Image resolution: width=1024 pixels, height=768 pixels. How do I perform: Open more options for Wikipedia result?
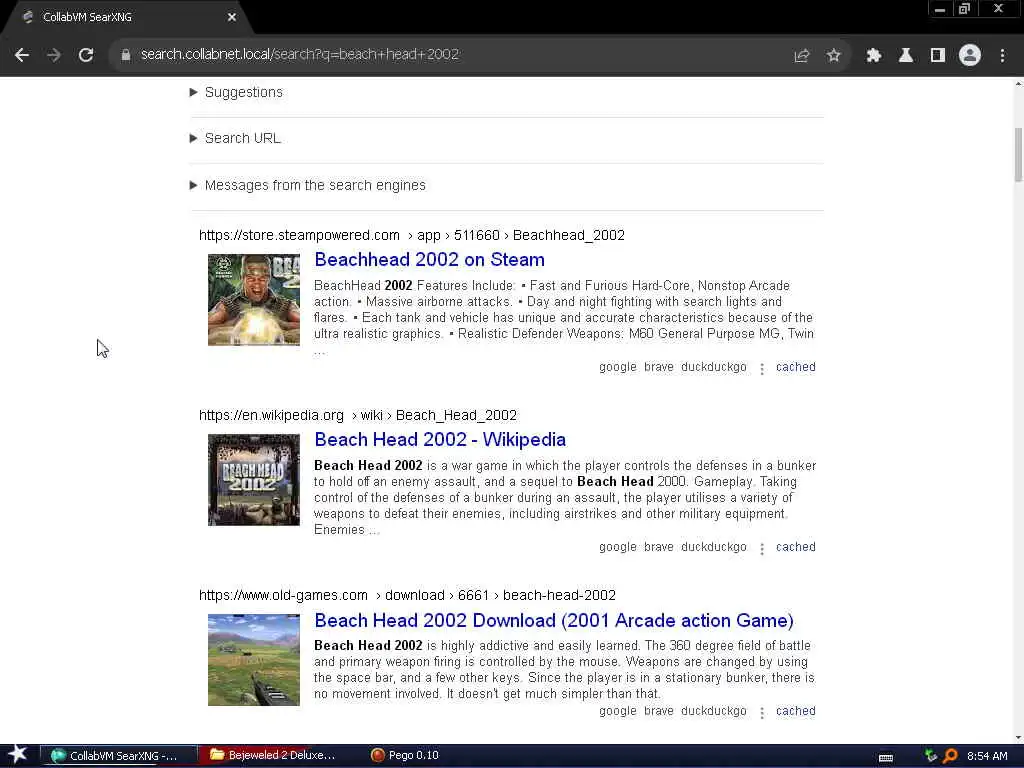(761, 549)
